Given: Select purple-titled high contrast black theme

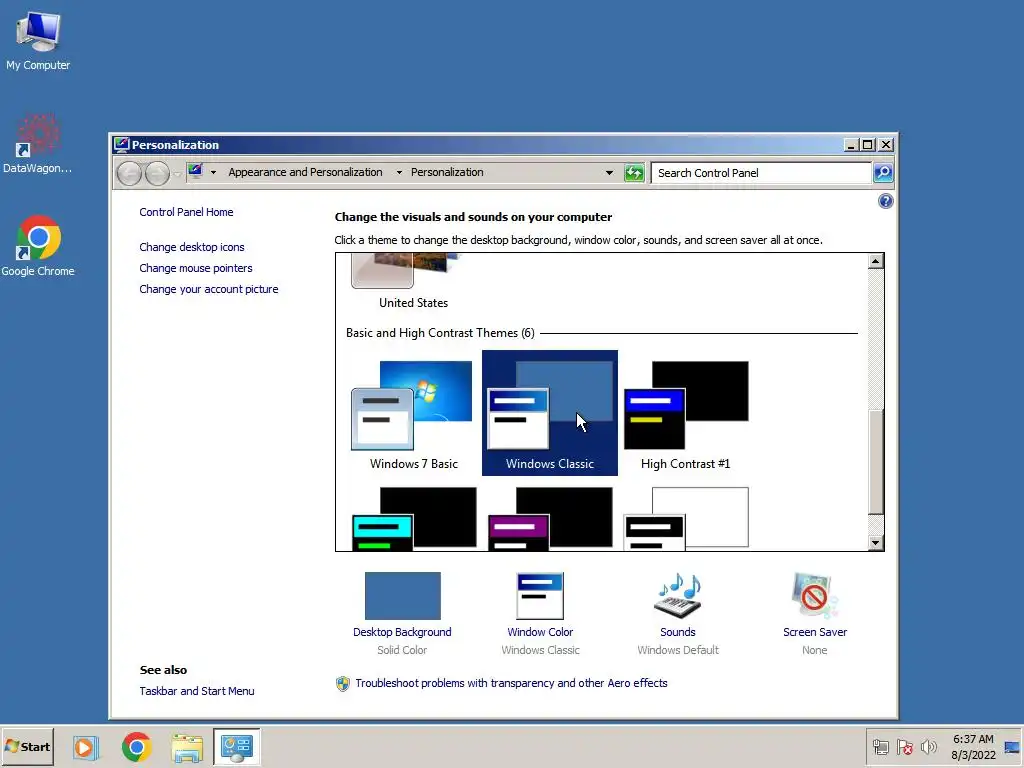Looking at the screenshot, I should pyautogui.click(x=550, y=519).
